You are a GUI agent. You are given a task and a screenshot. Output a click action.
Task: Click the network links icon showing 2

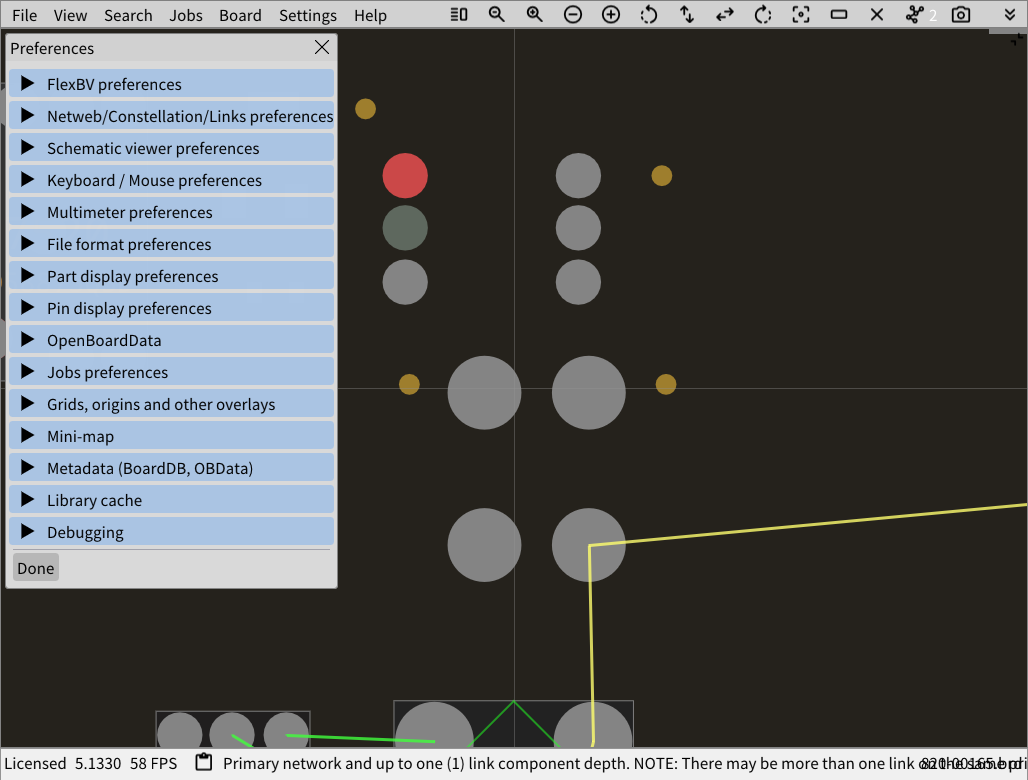914,15
